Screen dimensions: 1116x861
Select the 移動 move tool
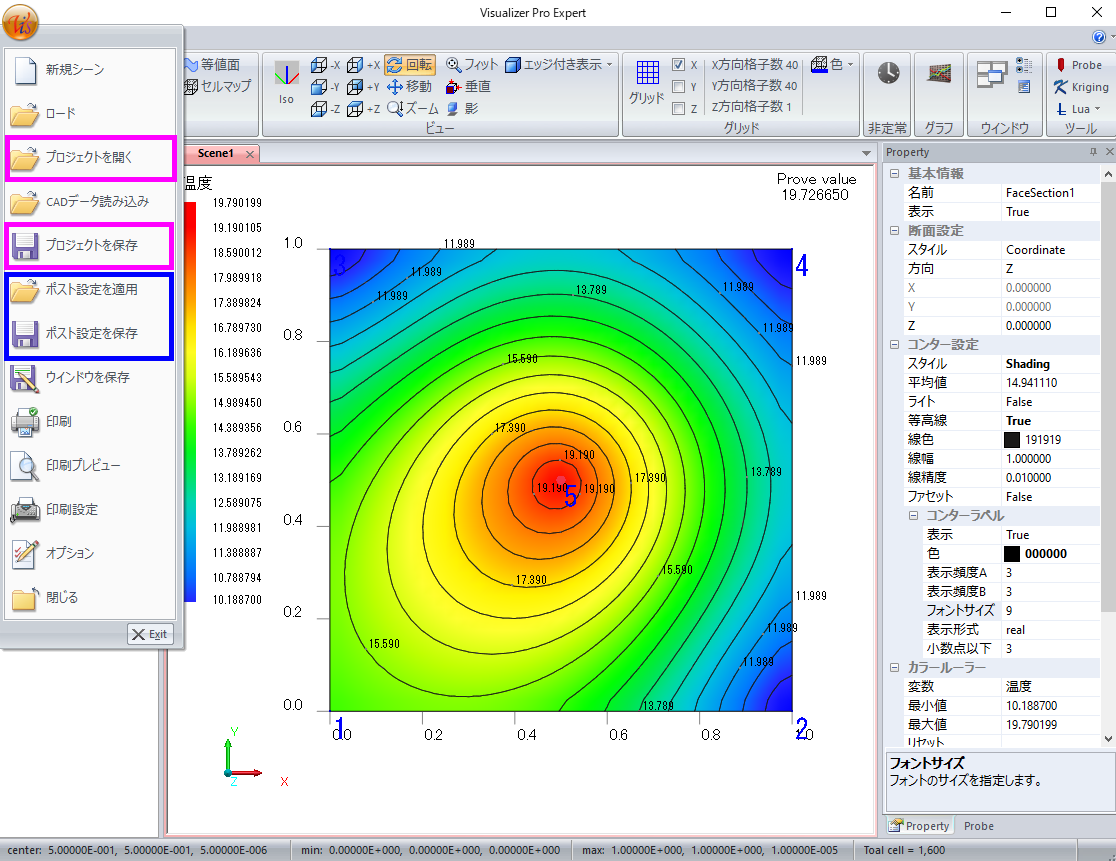(409, 87)
